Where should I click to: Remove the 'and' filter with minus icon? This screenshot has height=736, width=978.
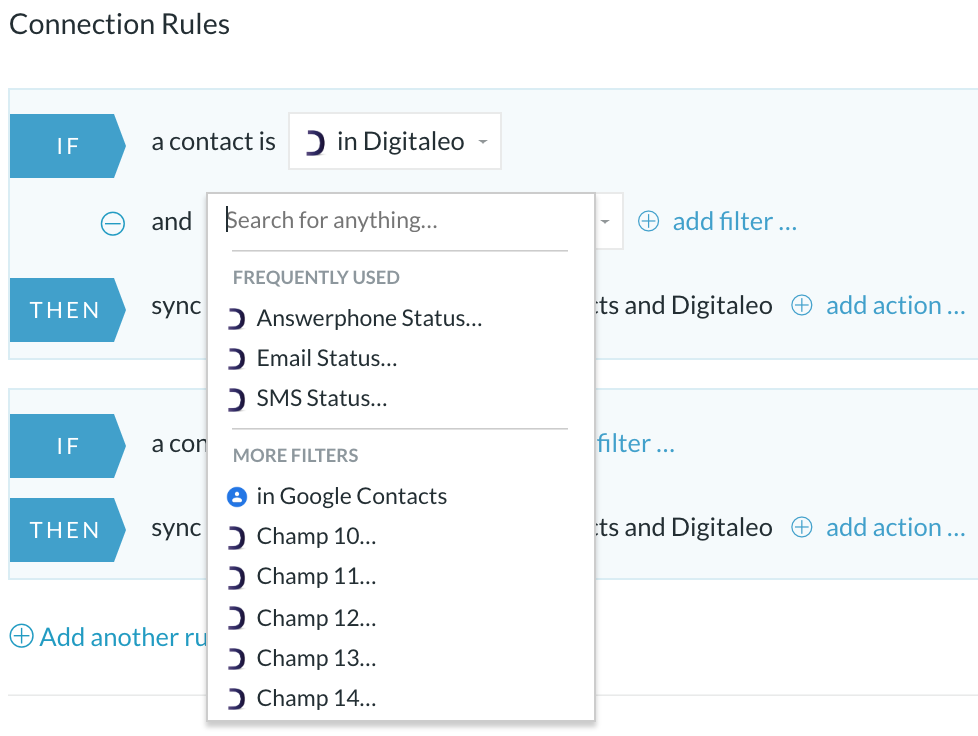coord(113,223)
